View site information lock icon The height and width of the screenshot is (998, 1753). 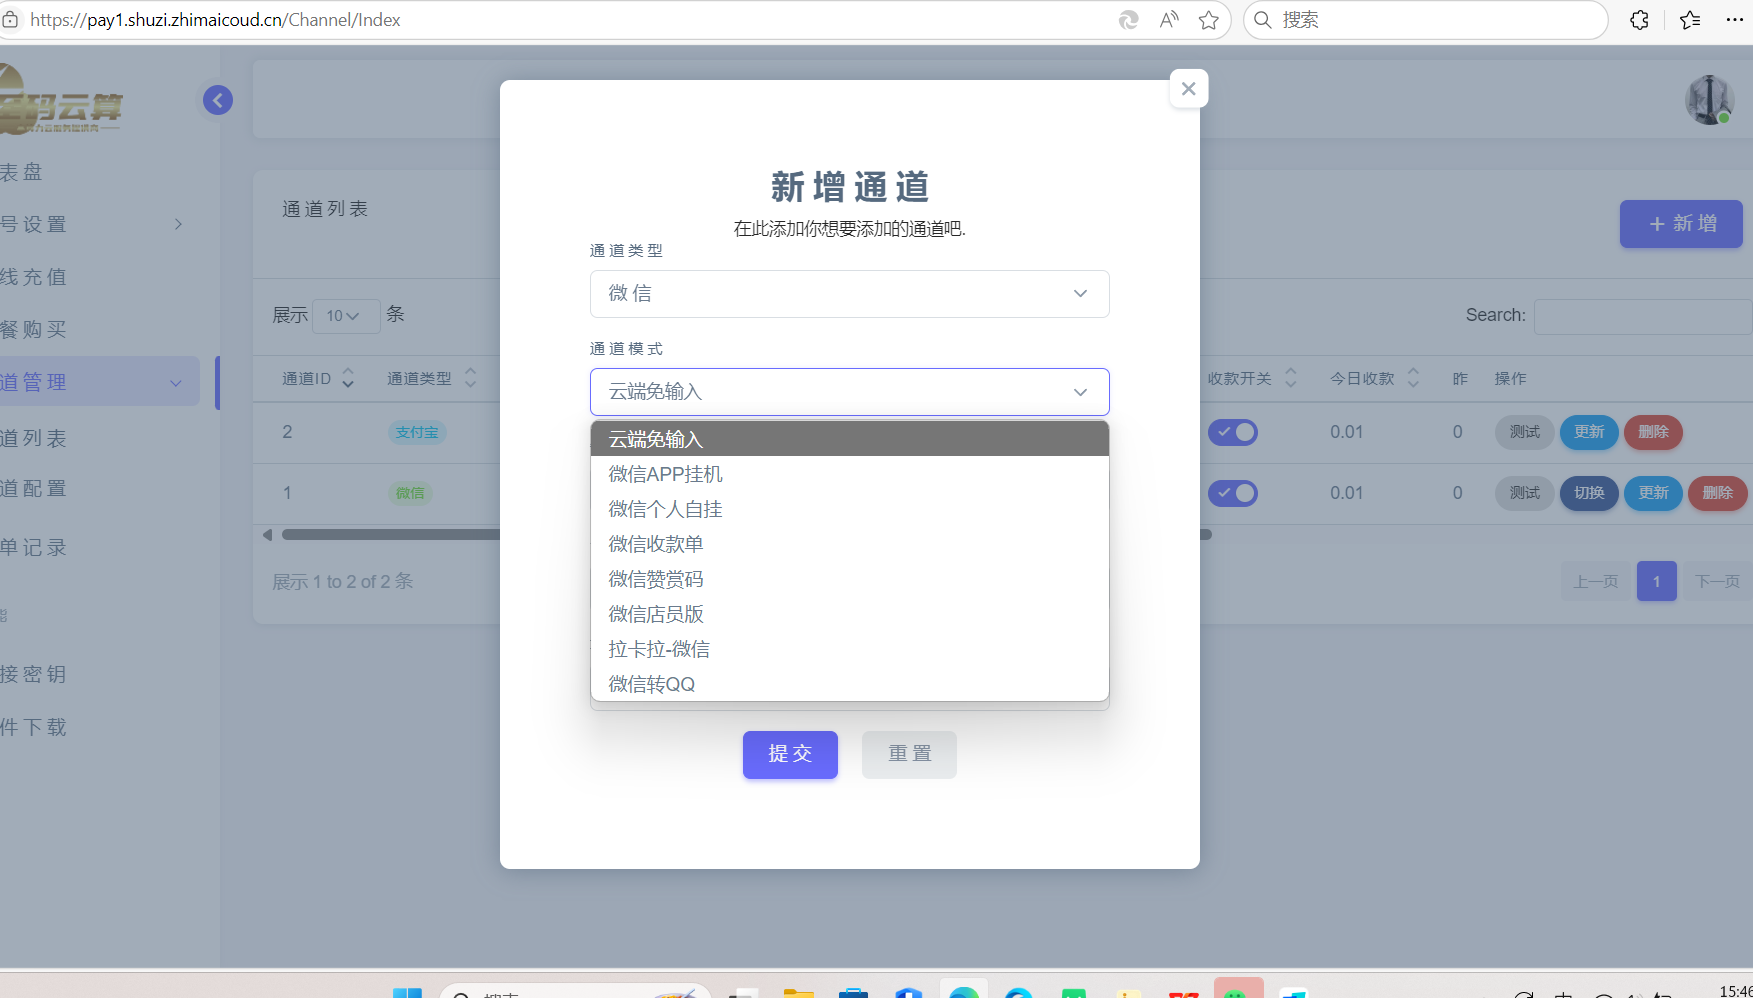(10, 20)
